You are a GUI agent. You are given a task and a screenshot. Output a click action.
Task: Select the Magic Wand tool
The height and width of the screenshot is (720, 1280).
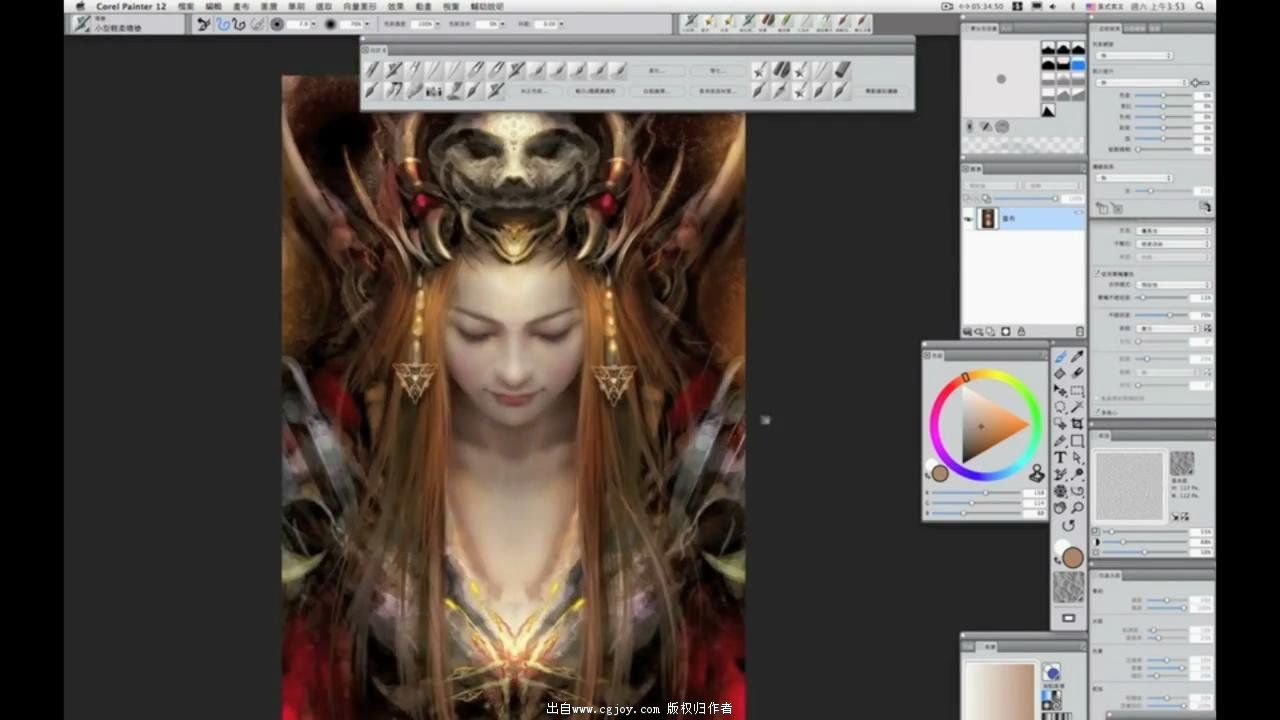(x=1077, y=407)
